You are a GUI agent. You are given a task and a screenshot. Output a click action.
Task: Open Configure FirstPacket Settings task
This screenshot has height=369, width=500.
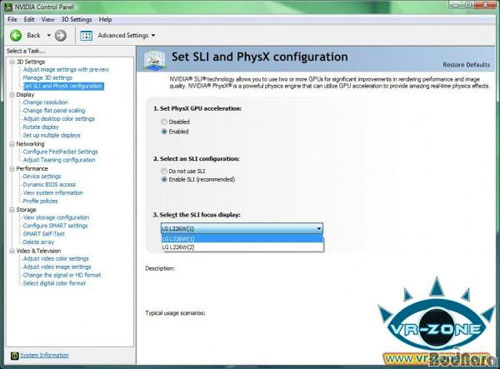60,152
